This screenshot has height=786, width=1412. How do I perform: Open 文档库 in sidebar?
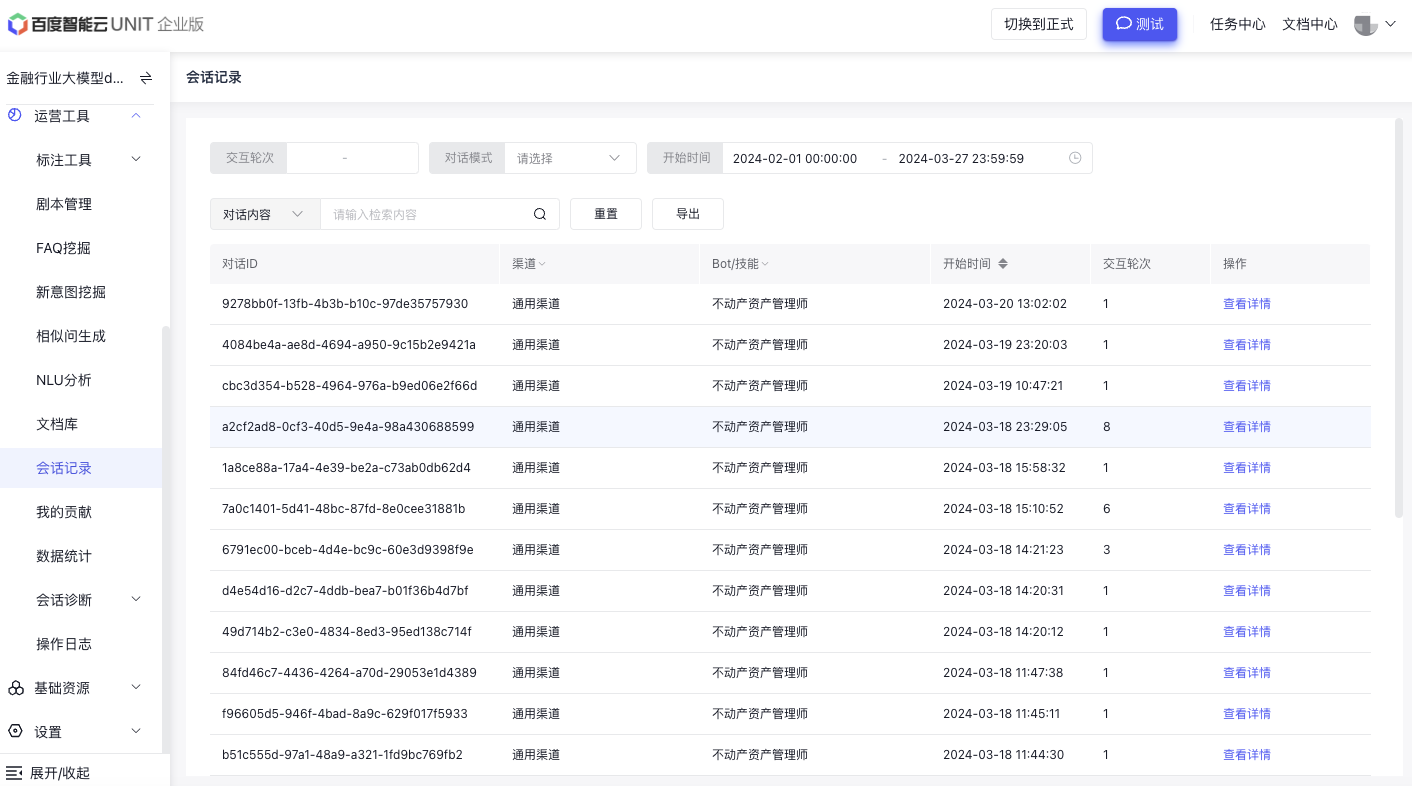click(x=57, y=424)
